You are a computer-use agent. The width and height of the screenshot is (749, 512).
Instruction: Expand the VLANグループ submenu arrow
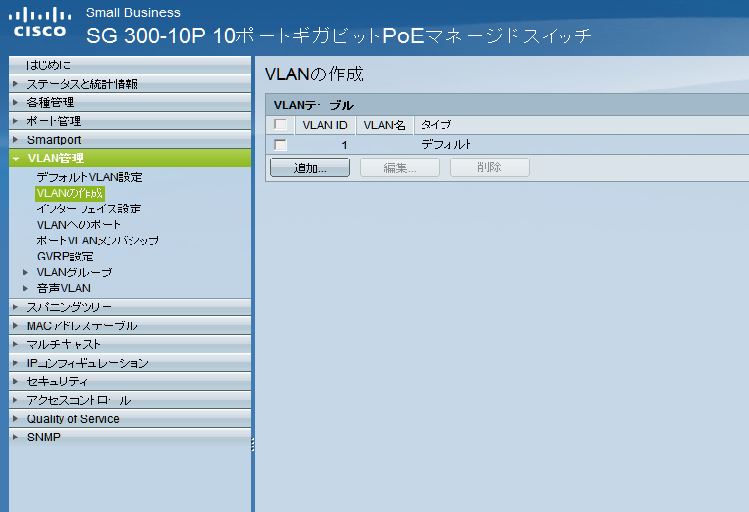[25, 272]
